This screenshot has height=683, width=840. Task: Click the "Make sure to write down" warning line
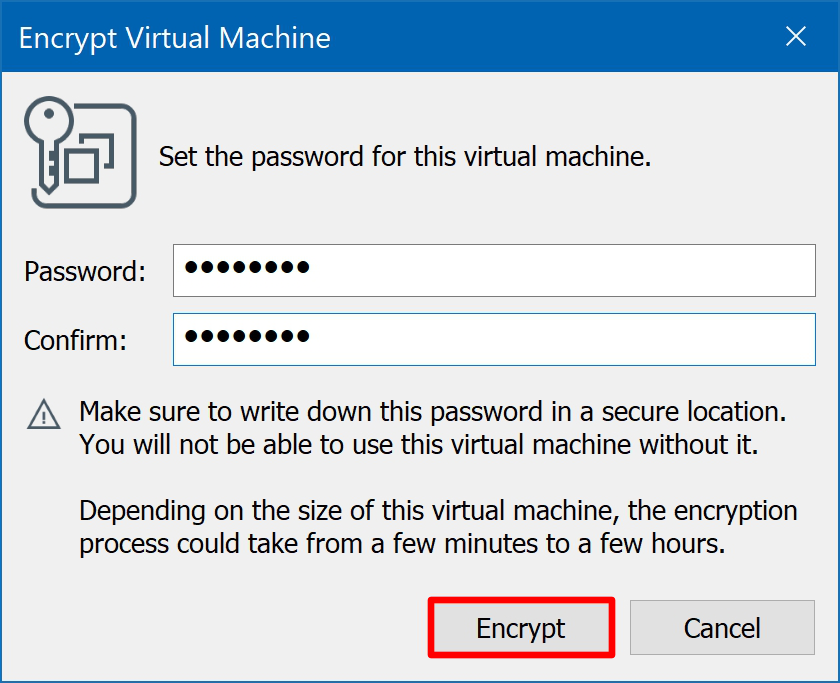pos(432,411)
